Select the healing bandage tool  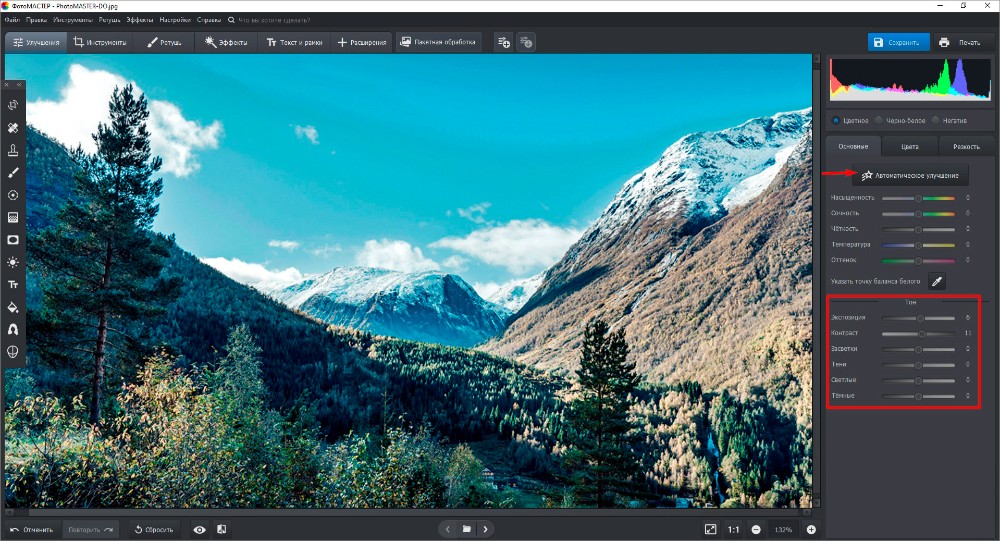click(x=13, y=128)
